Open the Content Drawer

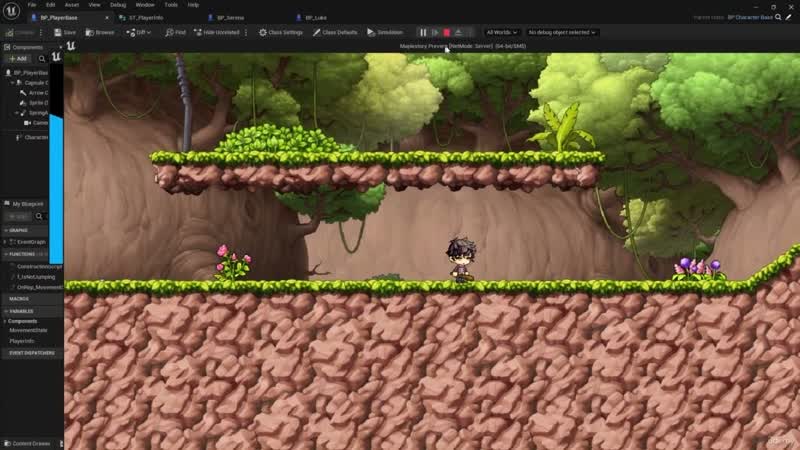(x=28, y=444)
